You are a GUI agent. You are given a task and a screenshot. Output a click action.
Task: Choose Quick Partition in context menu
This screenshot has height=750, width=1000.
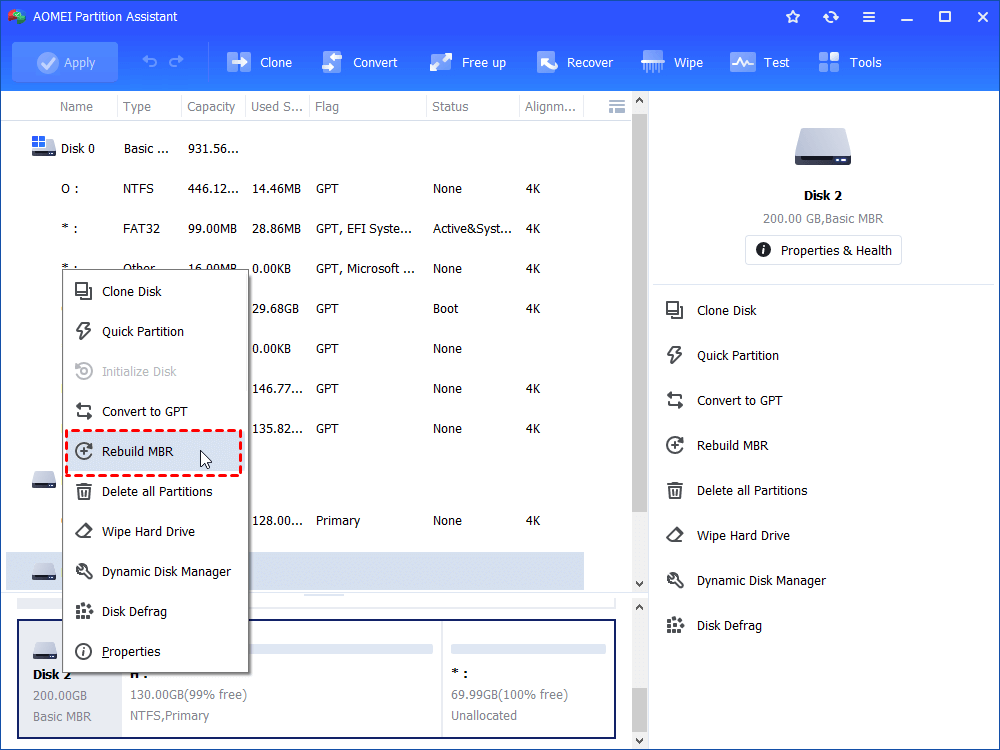[155, 332]
